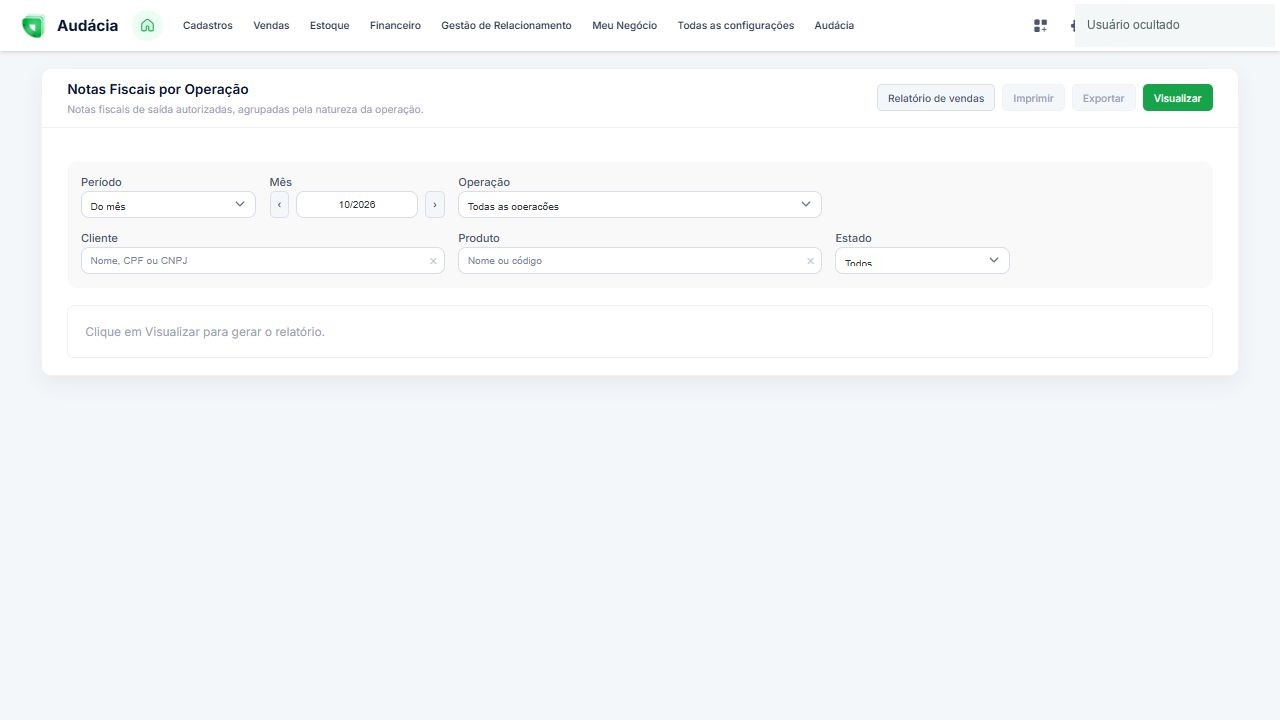The image size is (1280, 720).
Task: Click the green Visualizar button
Action: click(x=1178, y=98)
